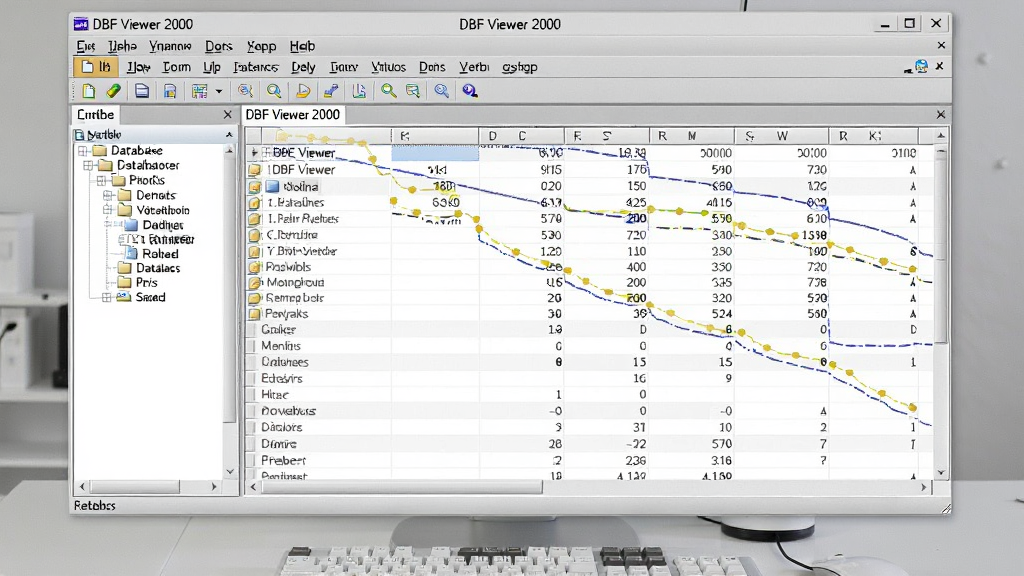Tick the row box beside 'Menius'
This screenshot has width=1024, height=576.
(251, 346)
